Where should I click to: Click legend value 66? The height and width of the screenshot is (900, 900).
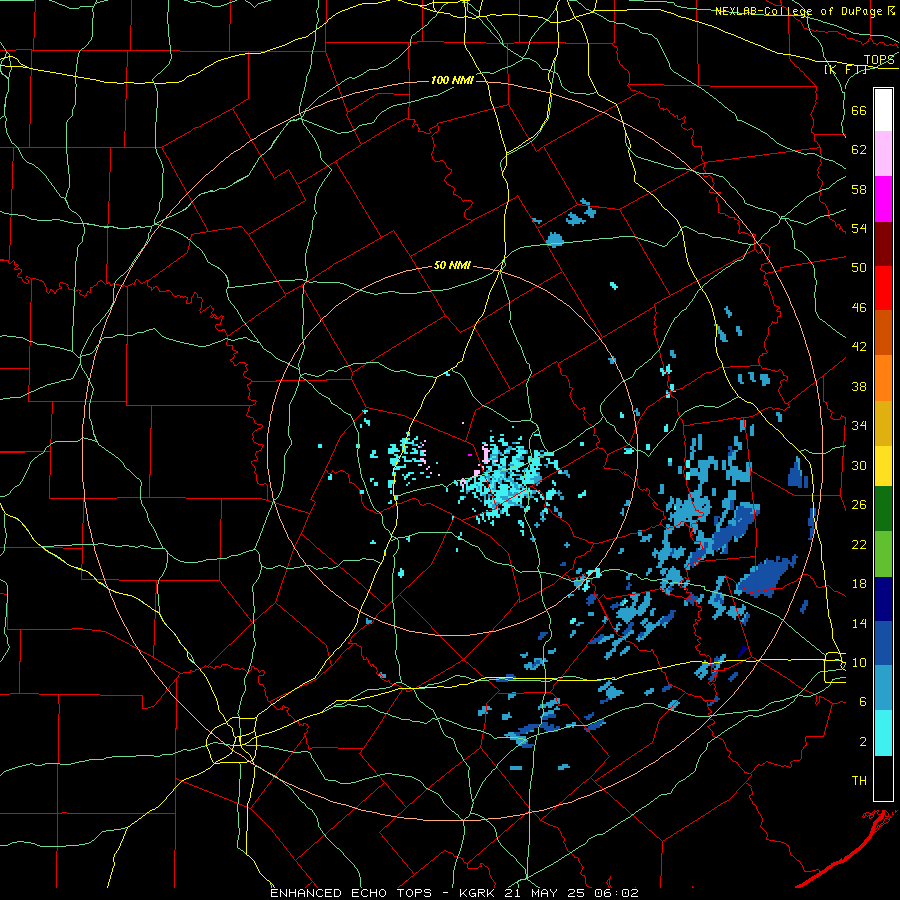(859, 110)
